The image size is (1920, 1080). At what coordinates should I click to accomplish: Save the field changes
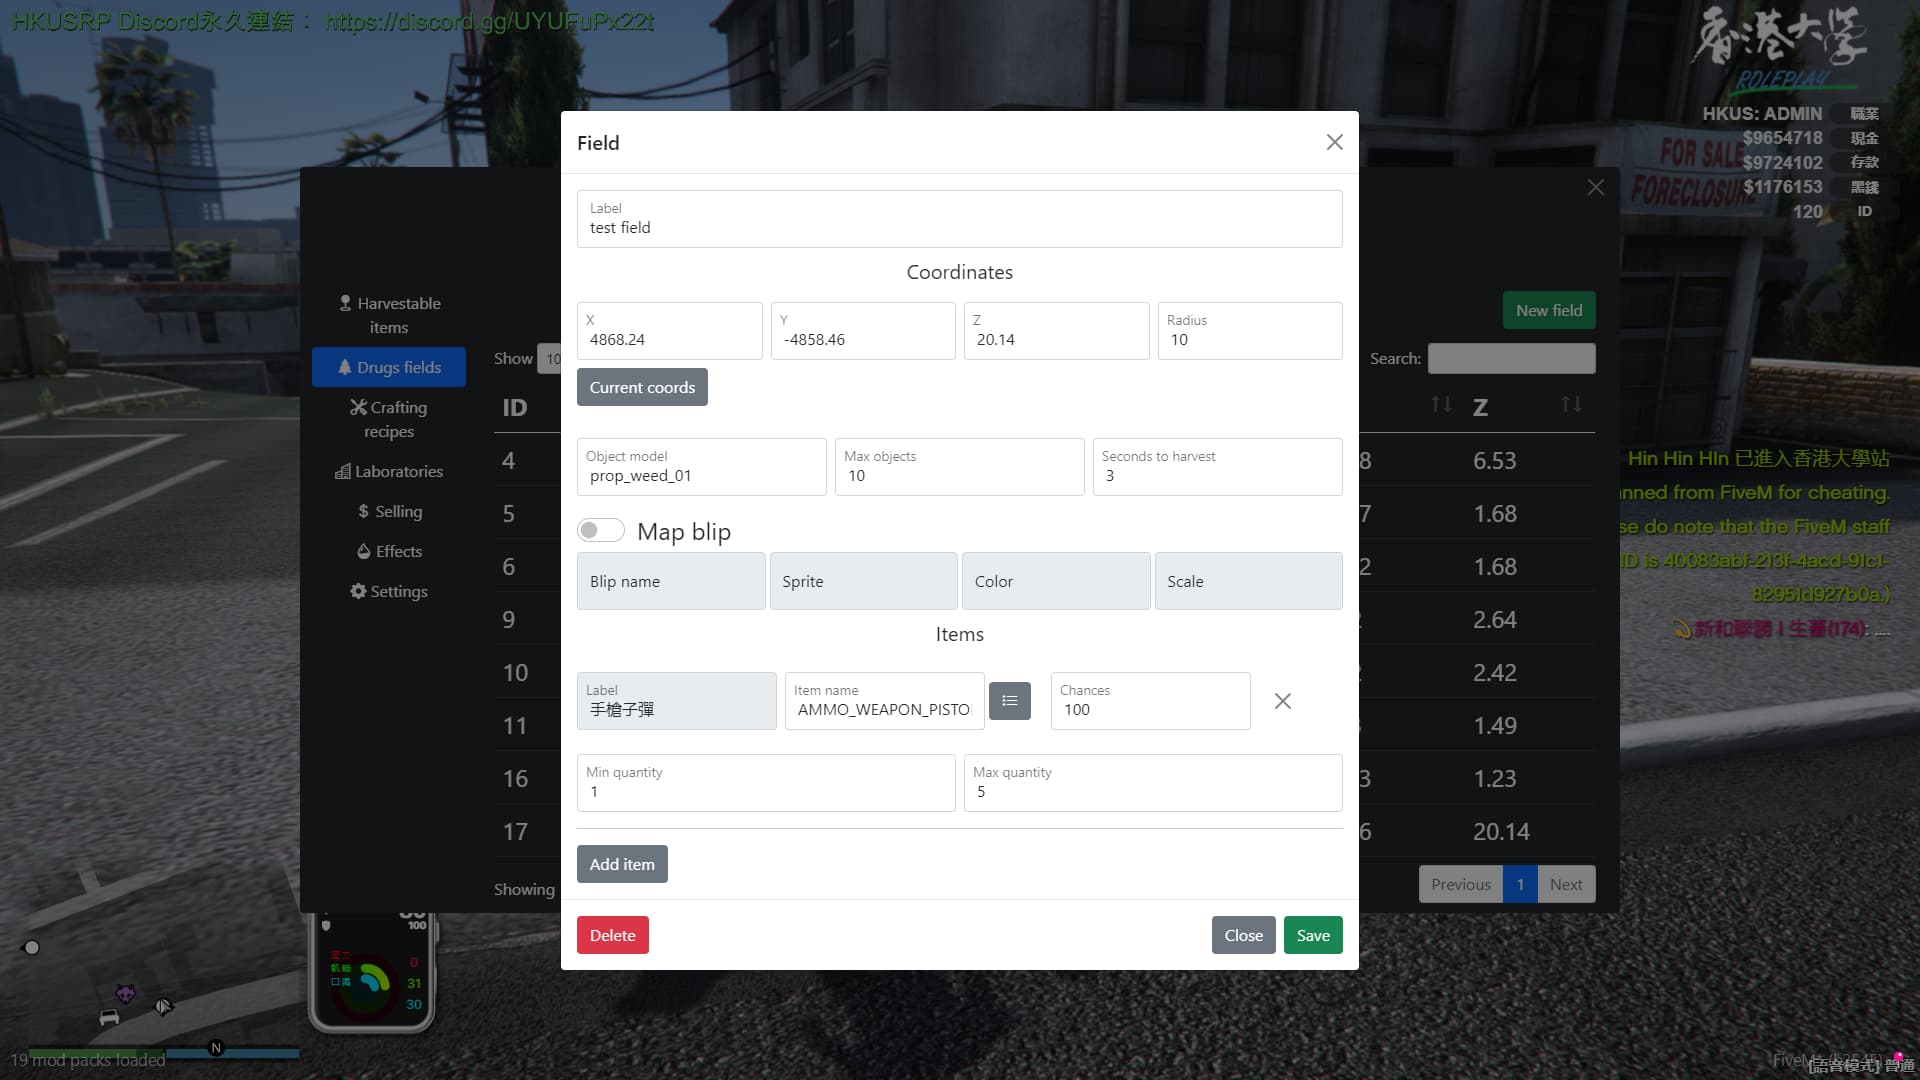1312,935
